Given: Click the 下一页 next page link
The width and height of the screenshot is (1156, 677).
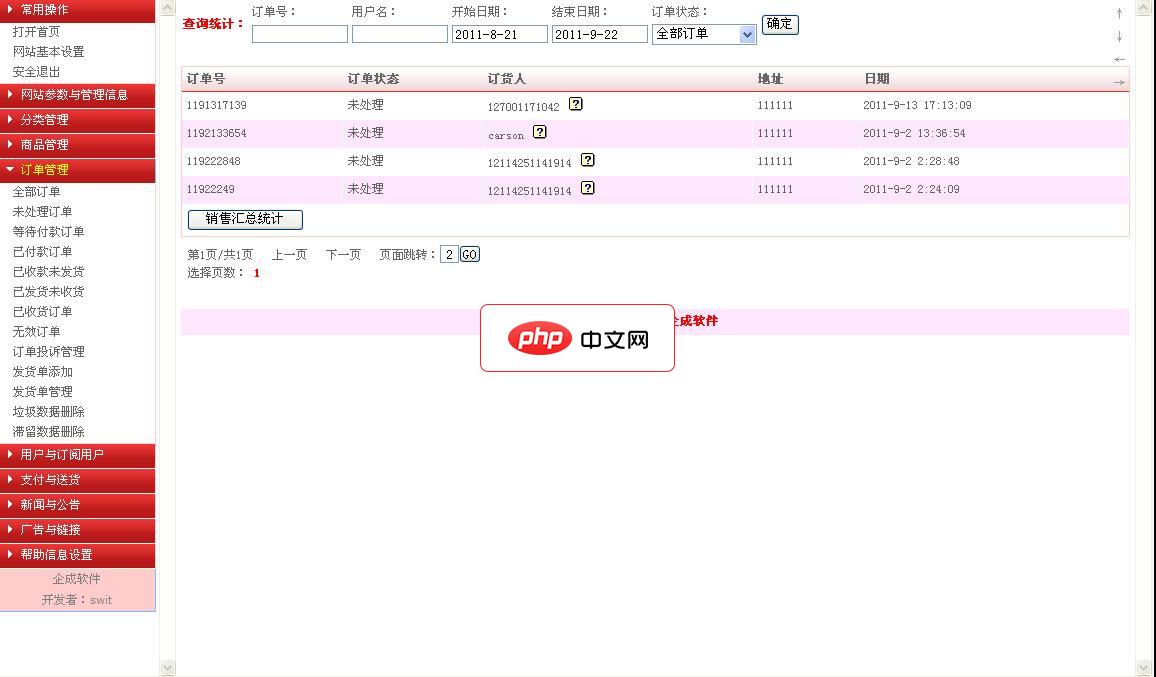Looking at the screenshot, I should [343, 254].
